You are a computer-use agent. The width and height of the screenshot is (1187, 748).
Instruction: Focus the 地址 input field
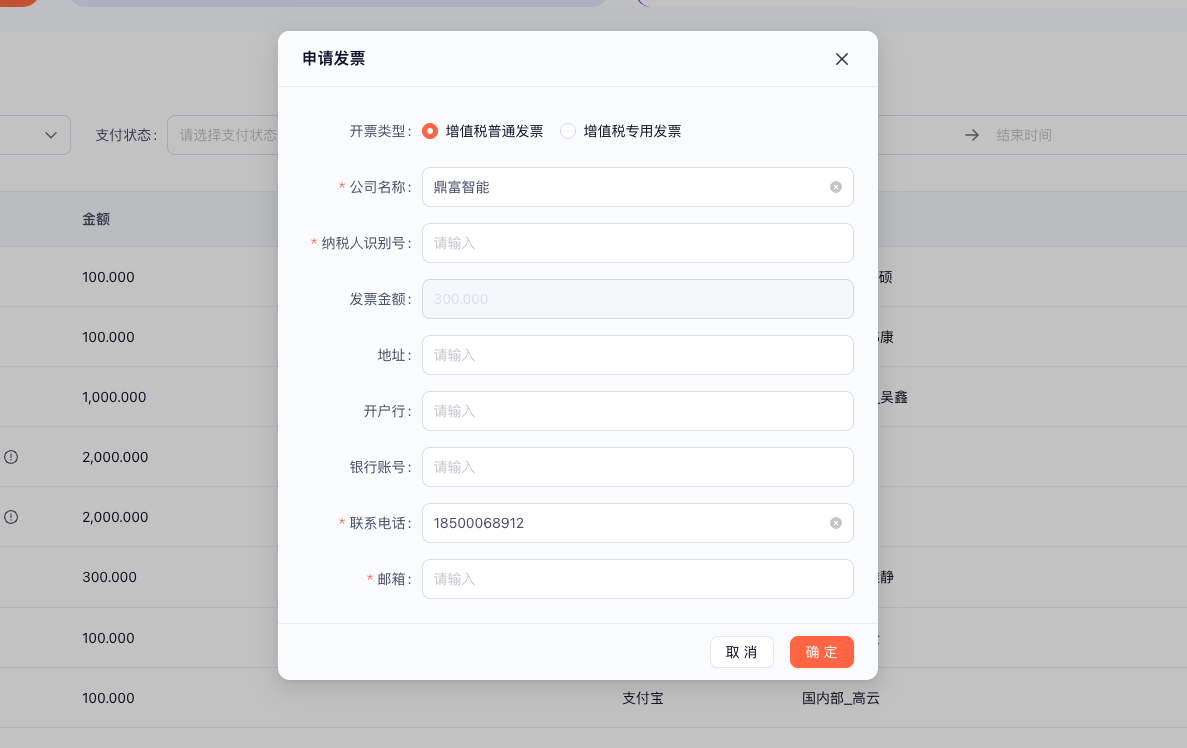[637, 355]
